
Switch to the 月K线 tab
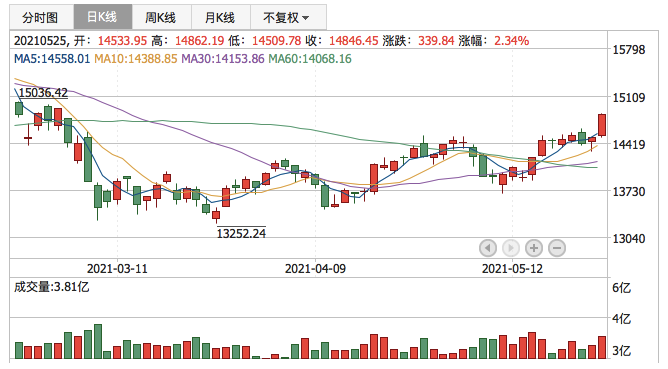(x=221, y=17)
